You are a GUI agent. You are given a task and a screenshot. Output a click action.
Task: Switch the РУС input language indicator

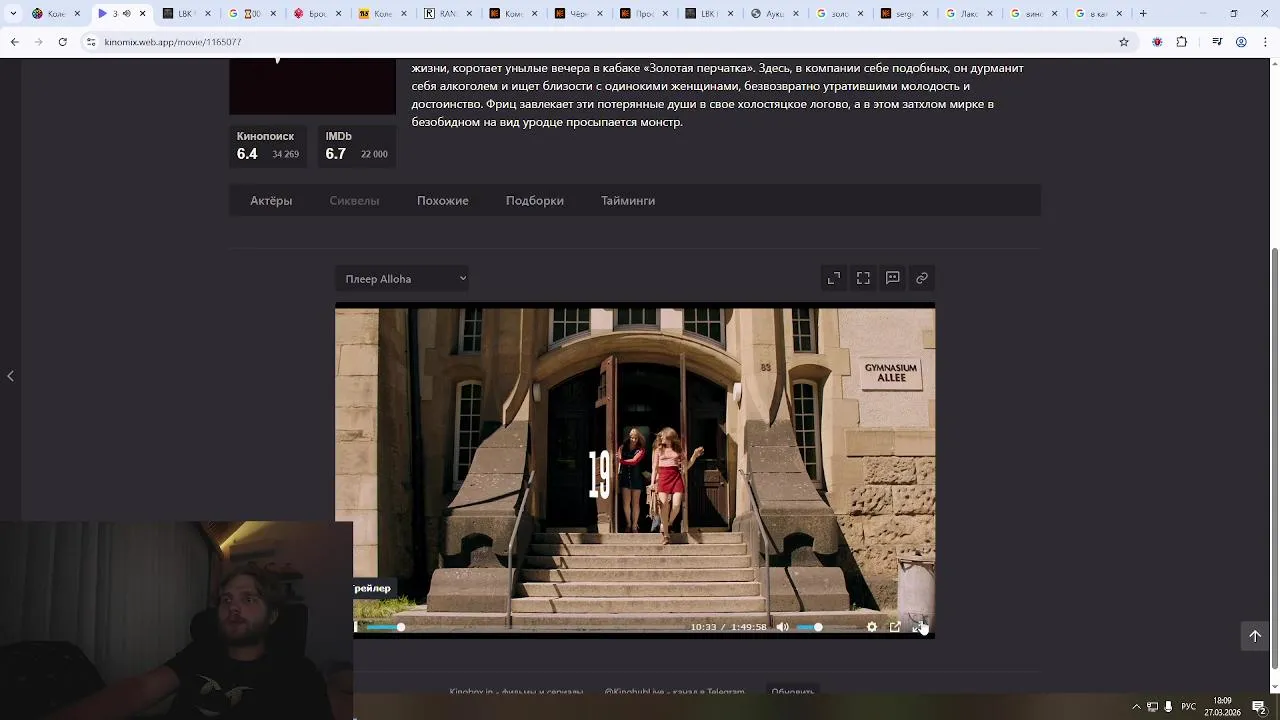pos(1188,707)
